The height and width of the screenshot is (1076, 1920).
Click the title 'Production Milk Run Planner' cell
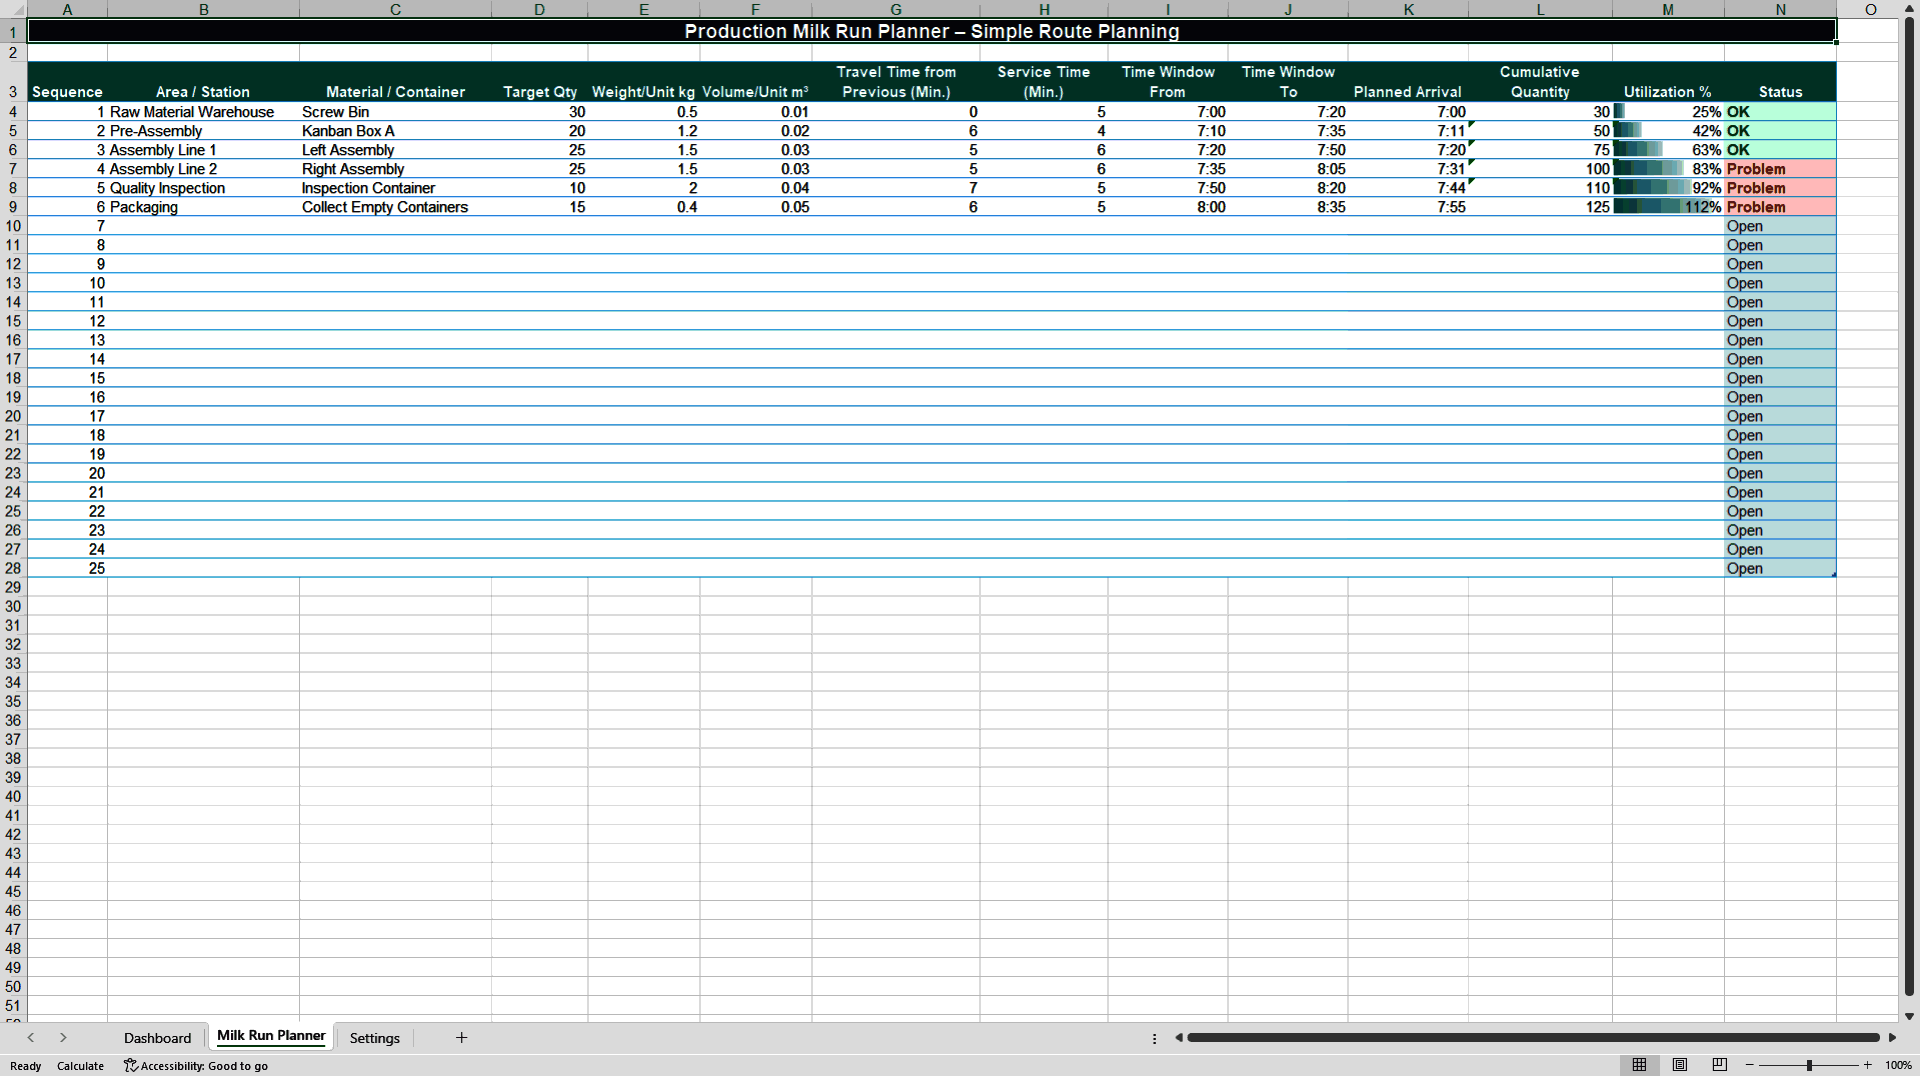click(x=932, y=31)
